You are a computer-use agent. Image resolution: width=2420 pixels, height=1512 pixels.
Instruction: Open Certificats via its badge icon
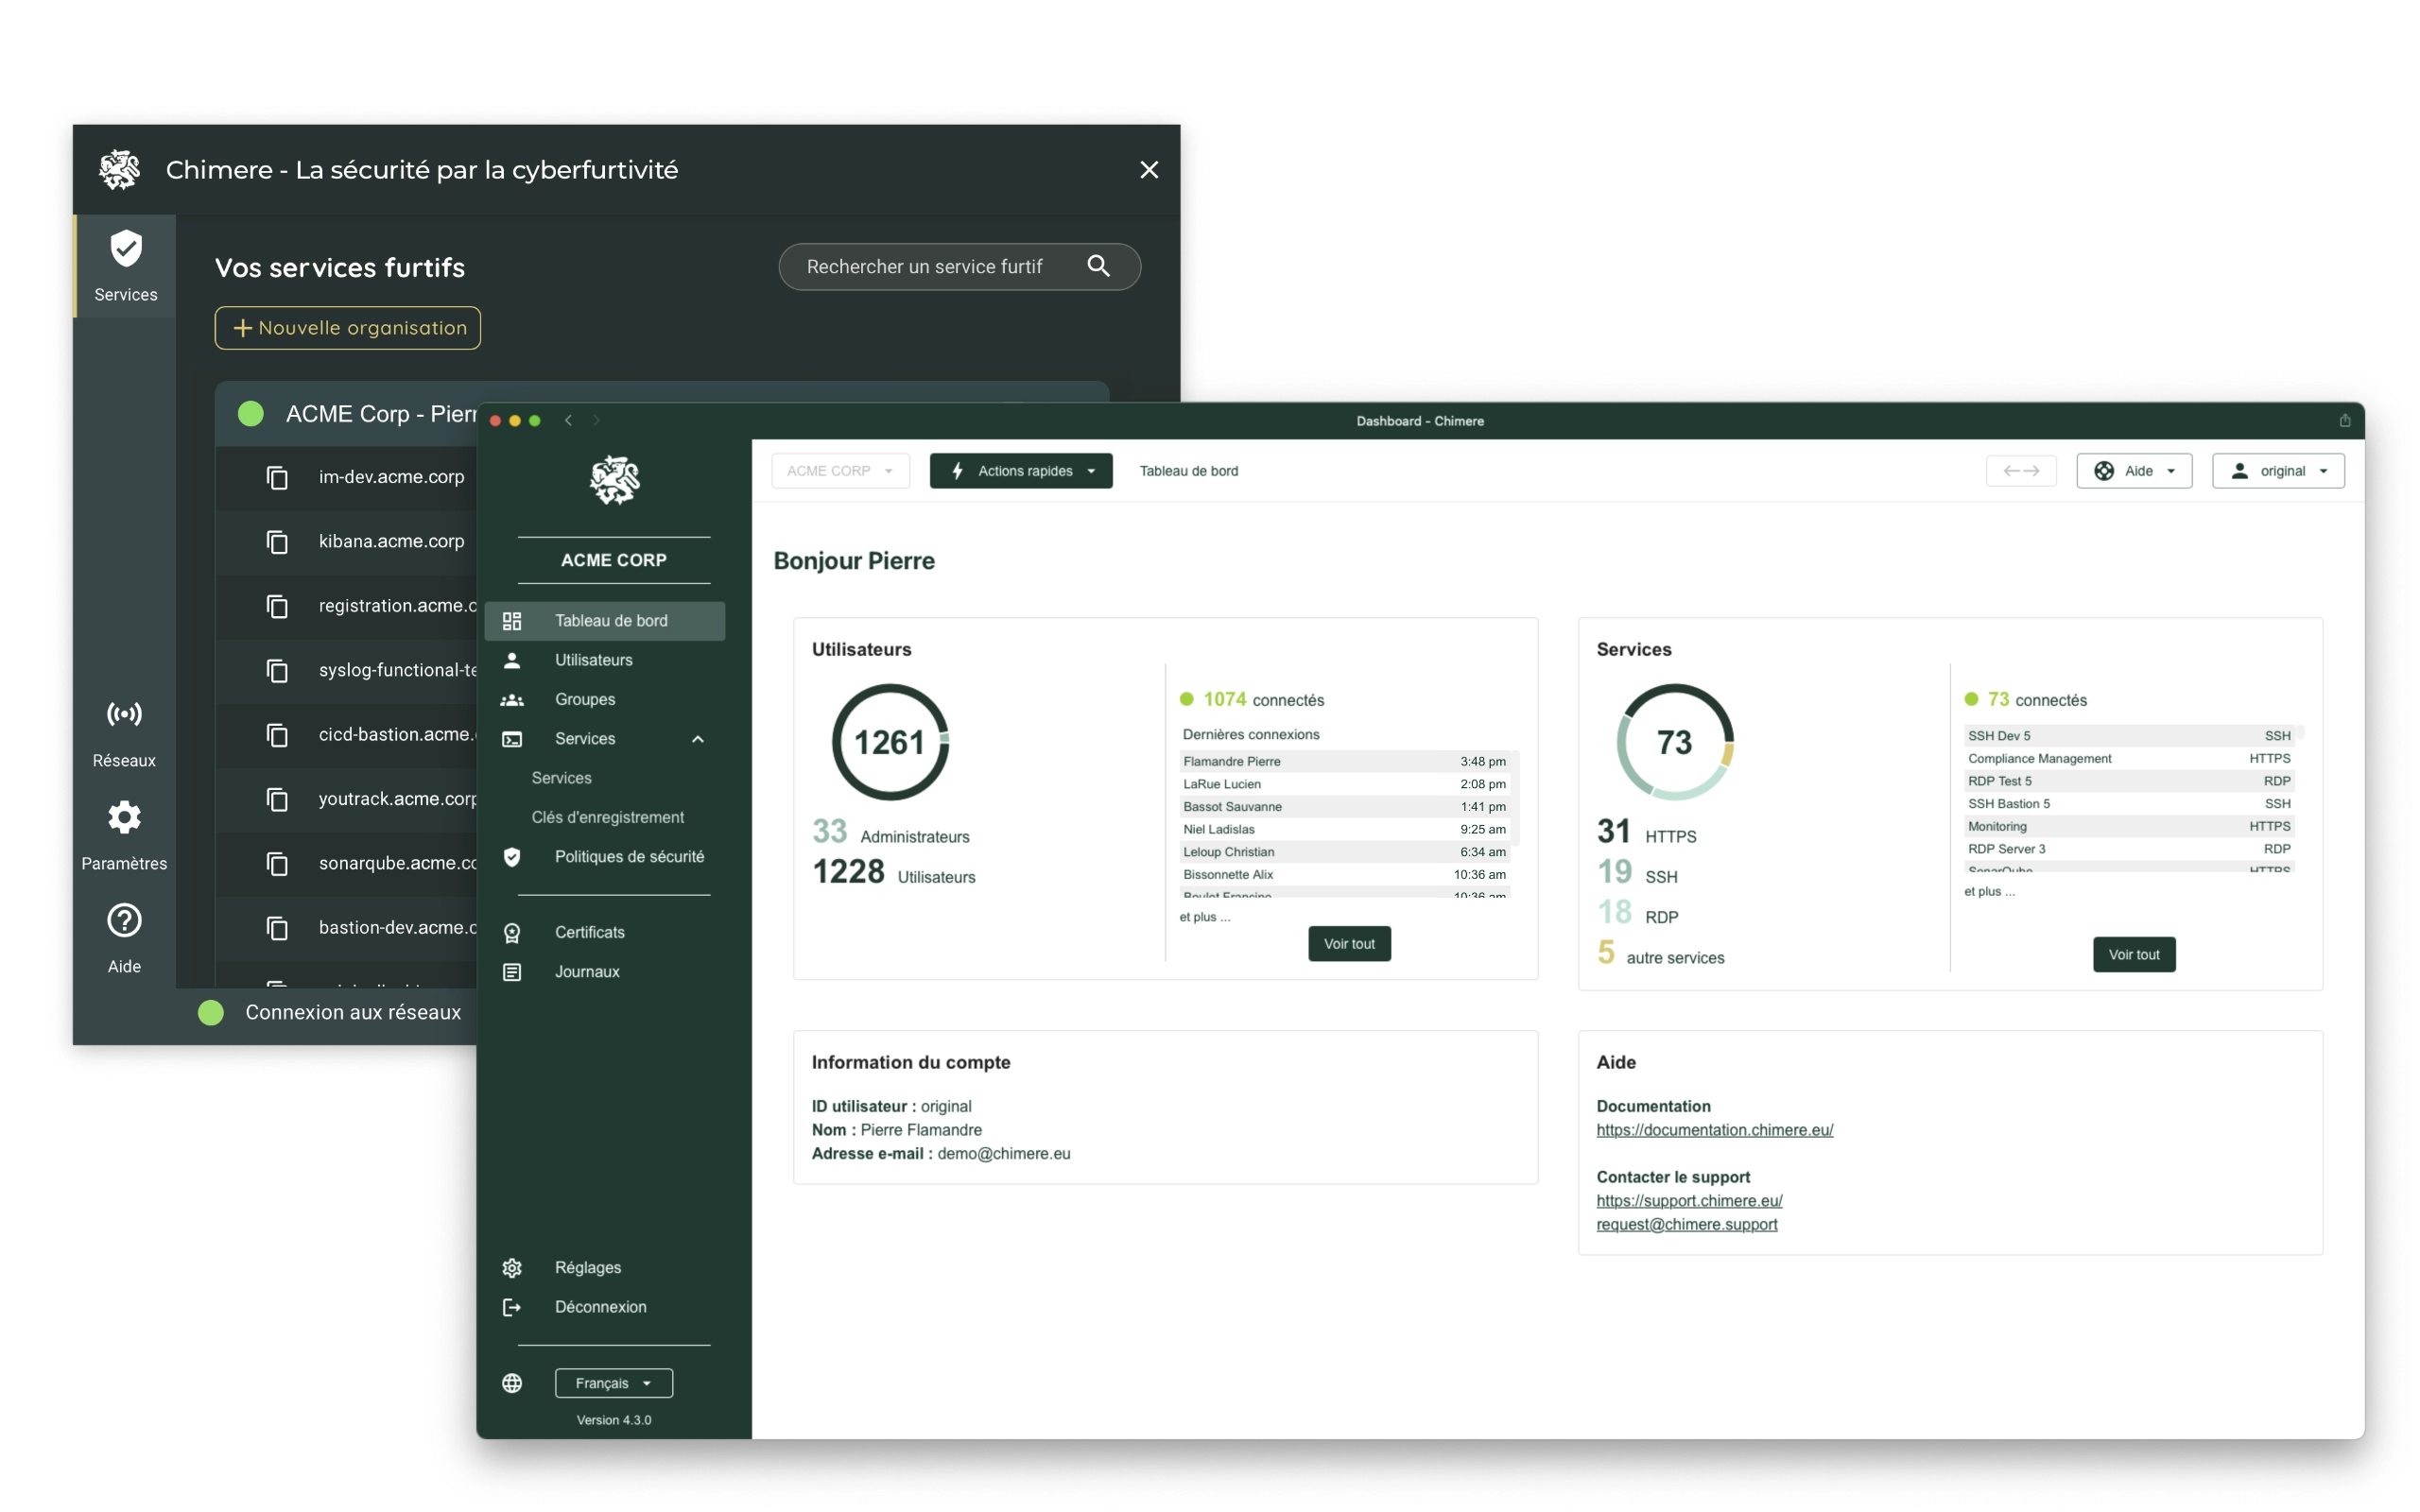pyautogui.click(x=512, y=932)
